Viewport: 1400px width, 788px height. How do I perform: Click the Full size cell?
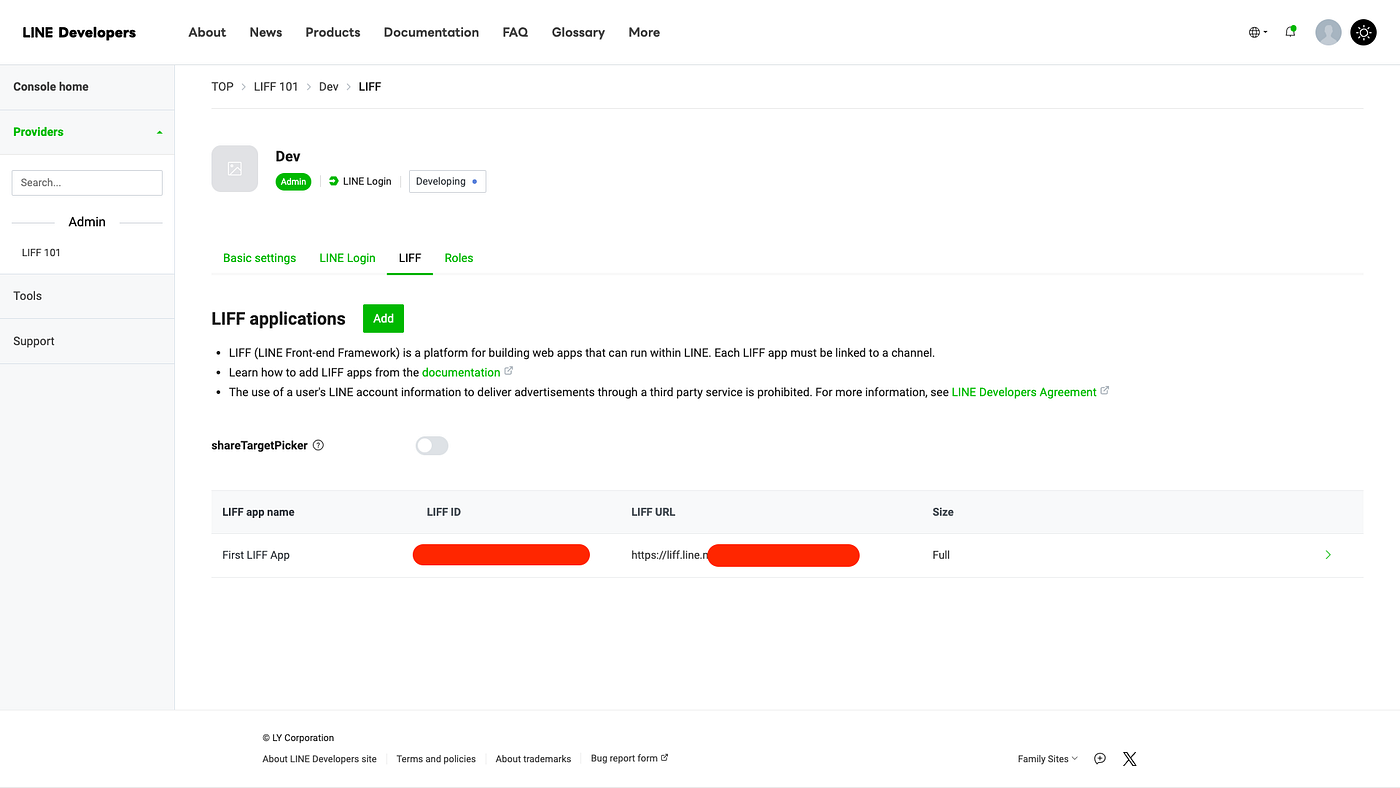(x=941, y=555)
